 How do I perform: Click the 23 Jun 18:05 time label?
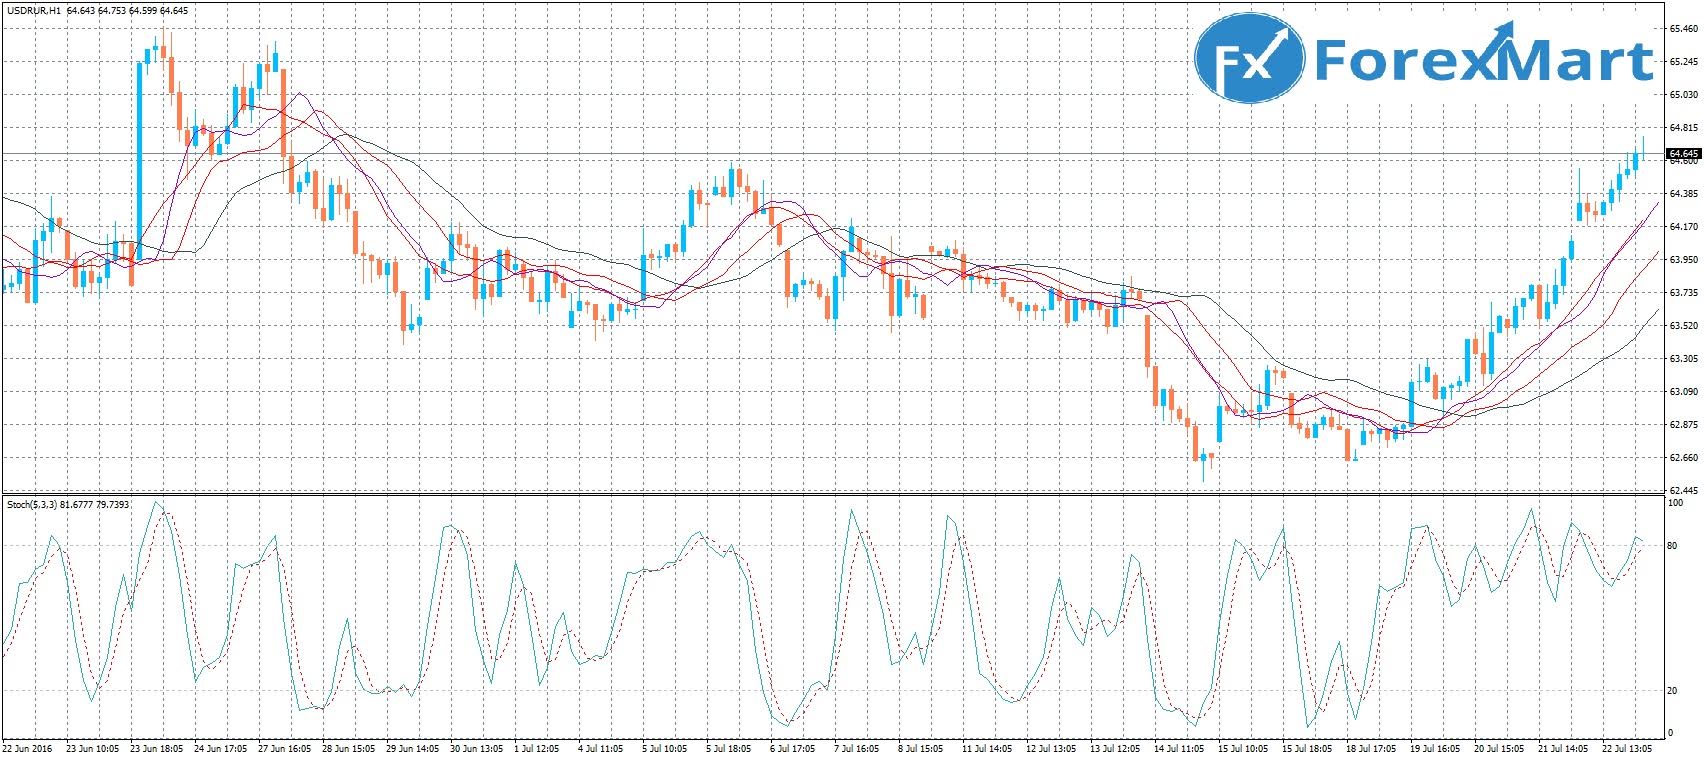point(156,747)
